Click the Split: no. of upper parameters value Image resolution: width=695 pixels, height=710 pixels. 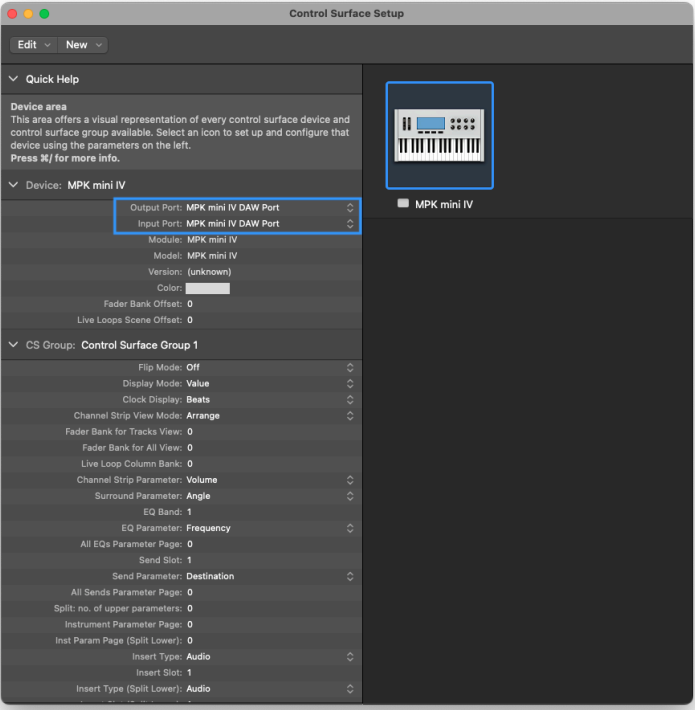pyautogui.click(x=190, y=608)
